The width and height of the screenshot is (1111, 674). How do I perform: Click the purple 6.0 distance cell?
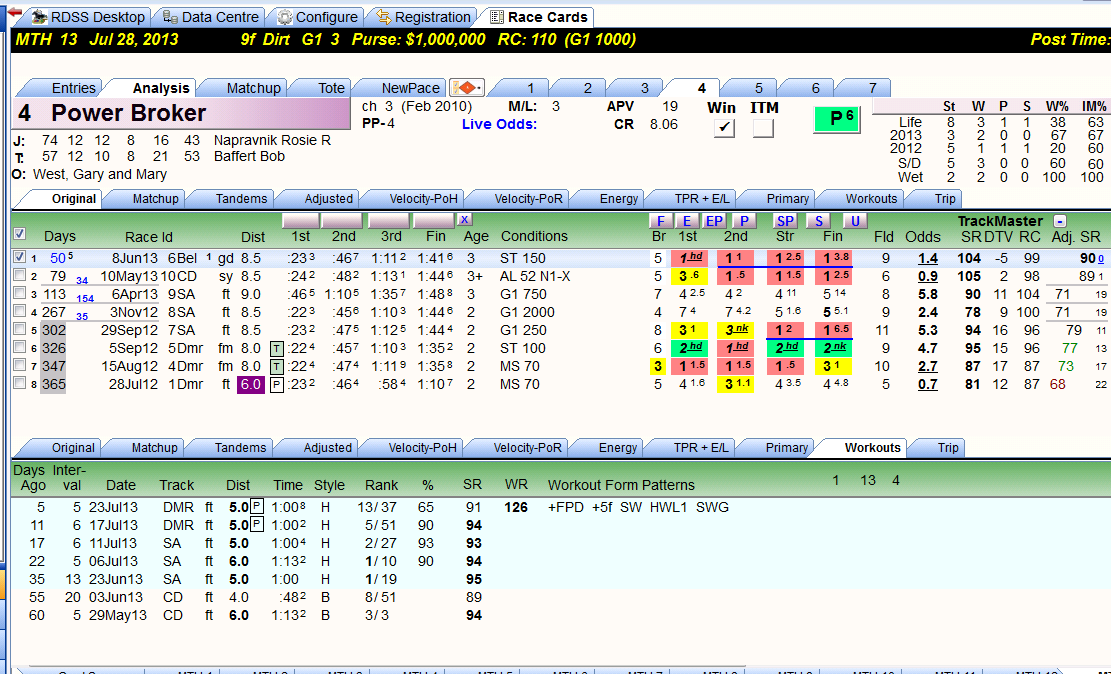tap(250, 384)
